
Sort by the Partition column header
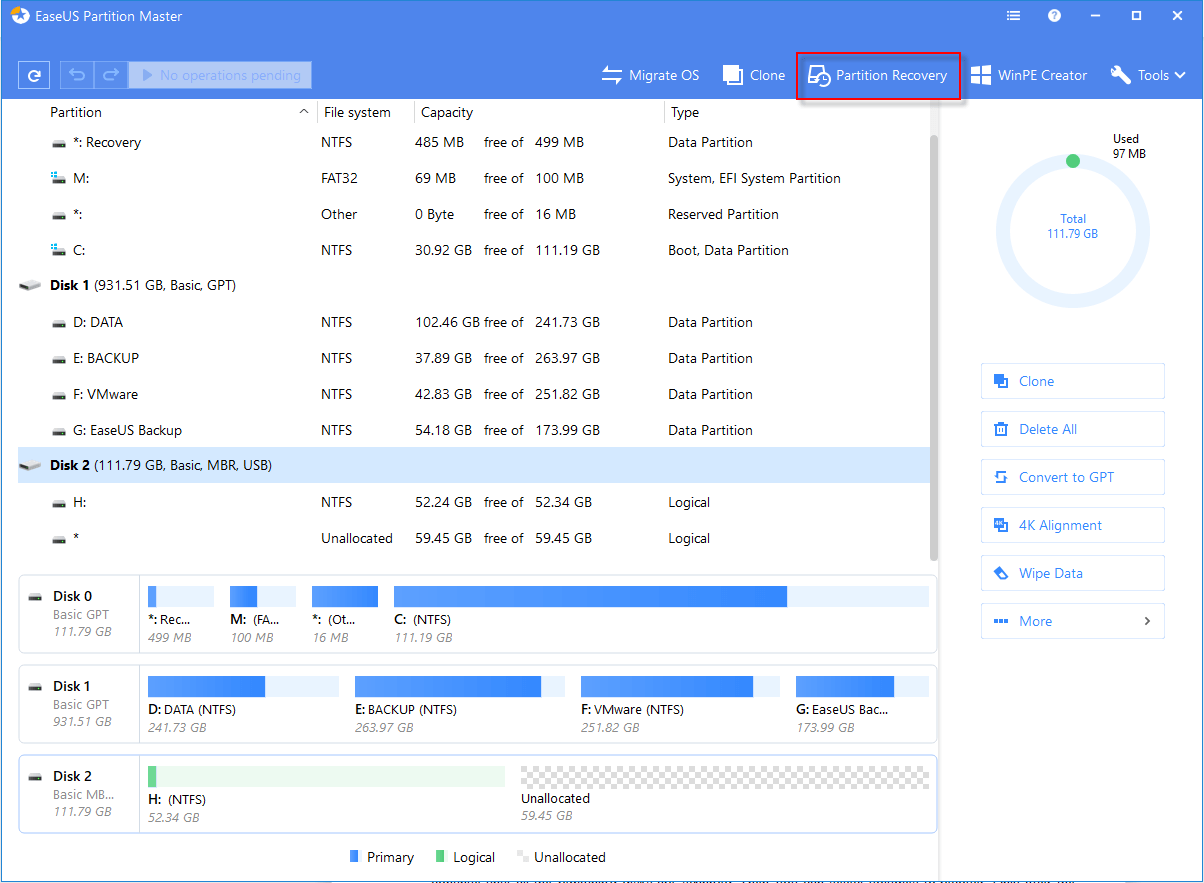(x=76, y=113)
